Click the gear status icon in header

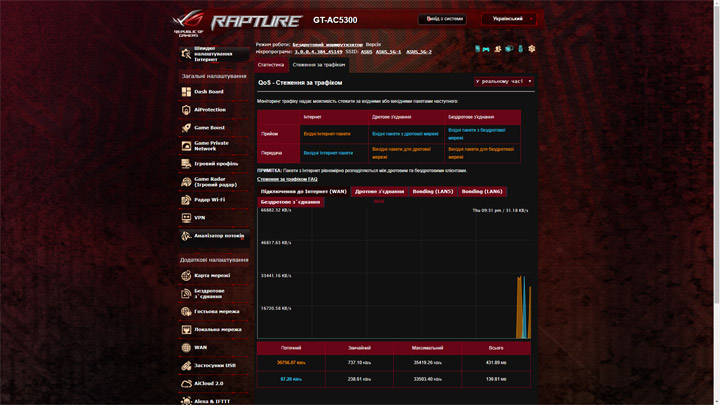(x=532, y=49)
